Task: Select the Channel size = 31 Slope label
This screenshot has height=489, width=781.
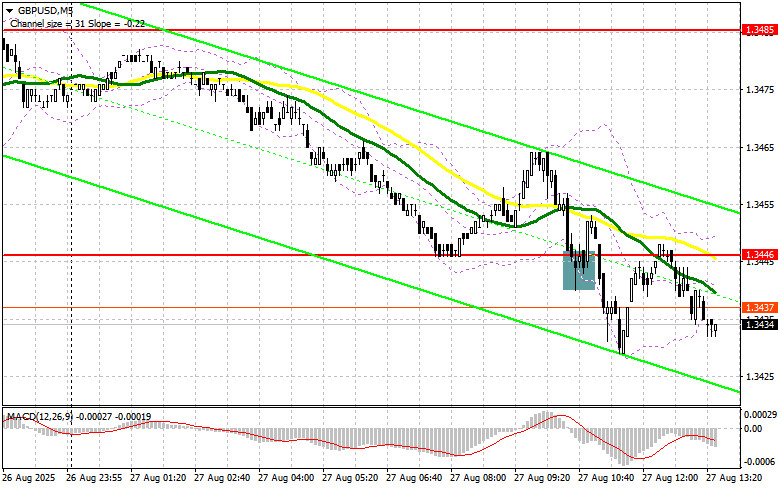Action: pyautogui.click(x=77, y=23)
